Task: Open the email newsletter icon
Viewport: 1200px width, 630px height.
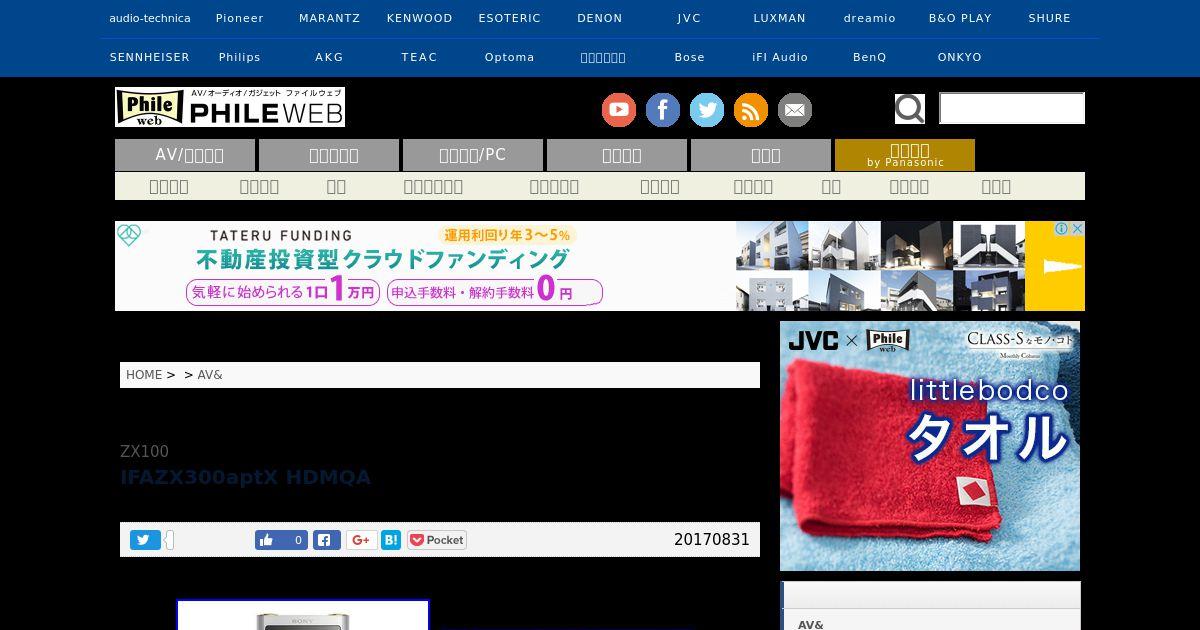Action: pos(795,110)
